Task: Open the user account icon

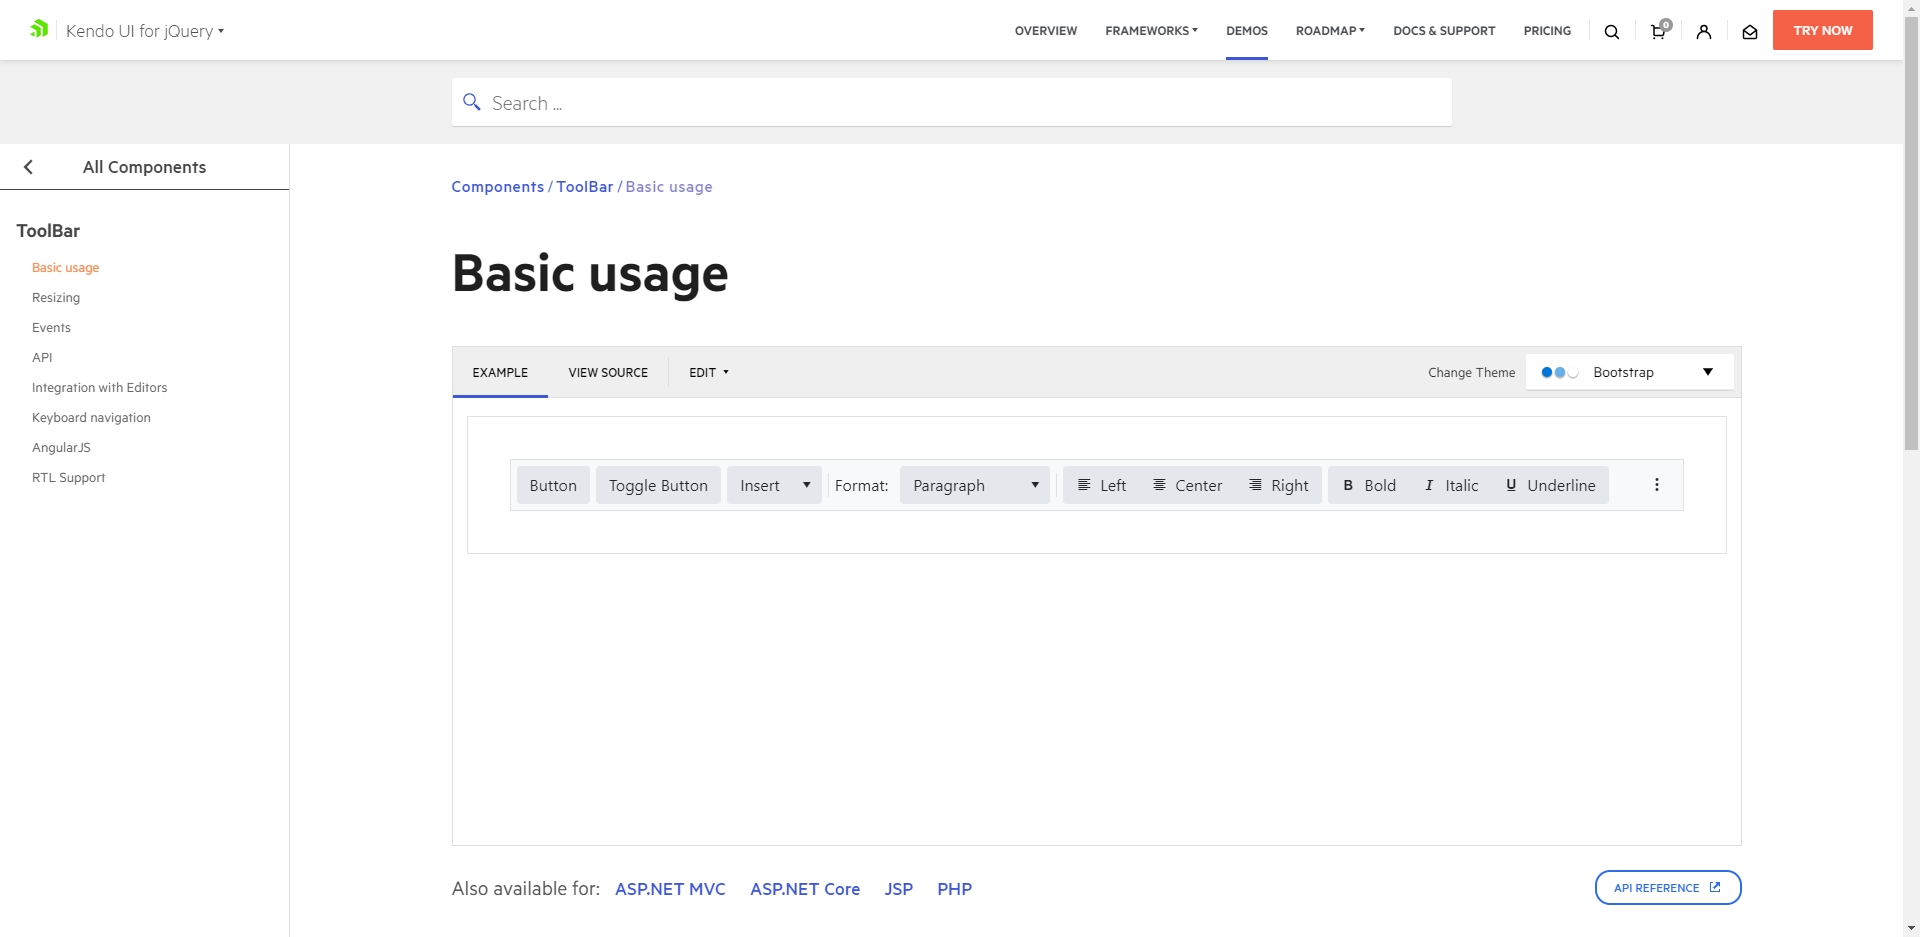Action: click(x=1704, y=32)
